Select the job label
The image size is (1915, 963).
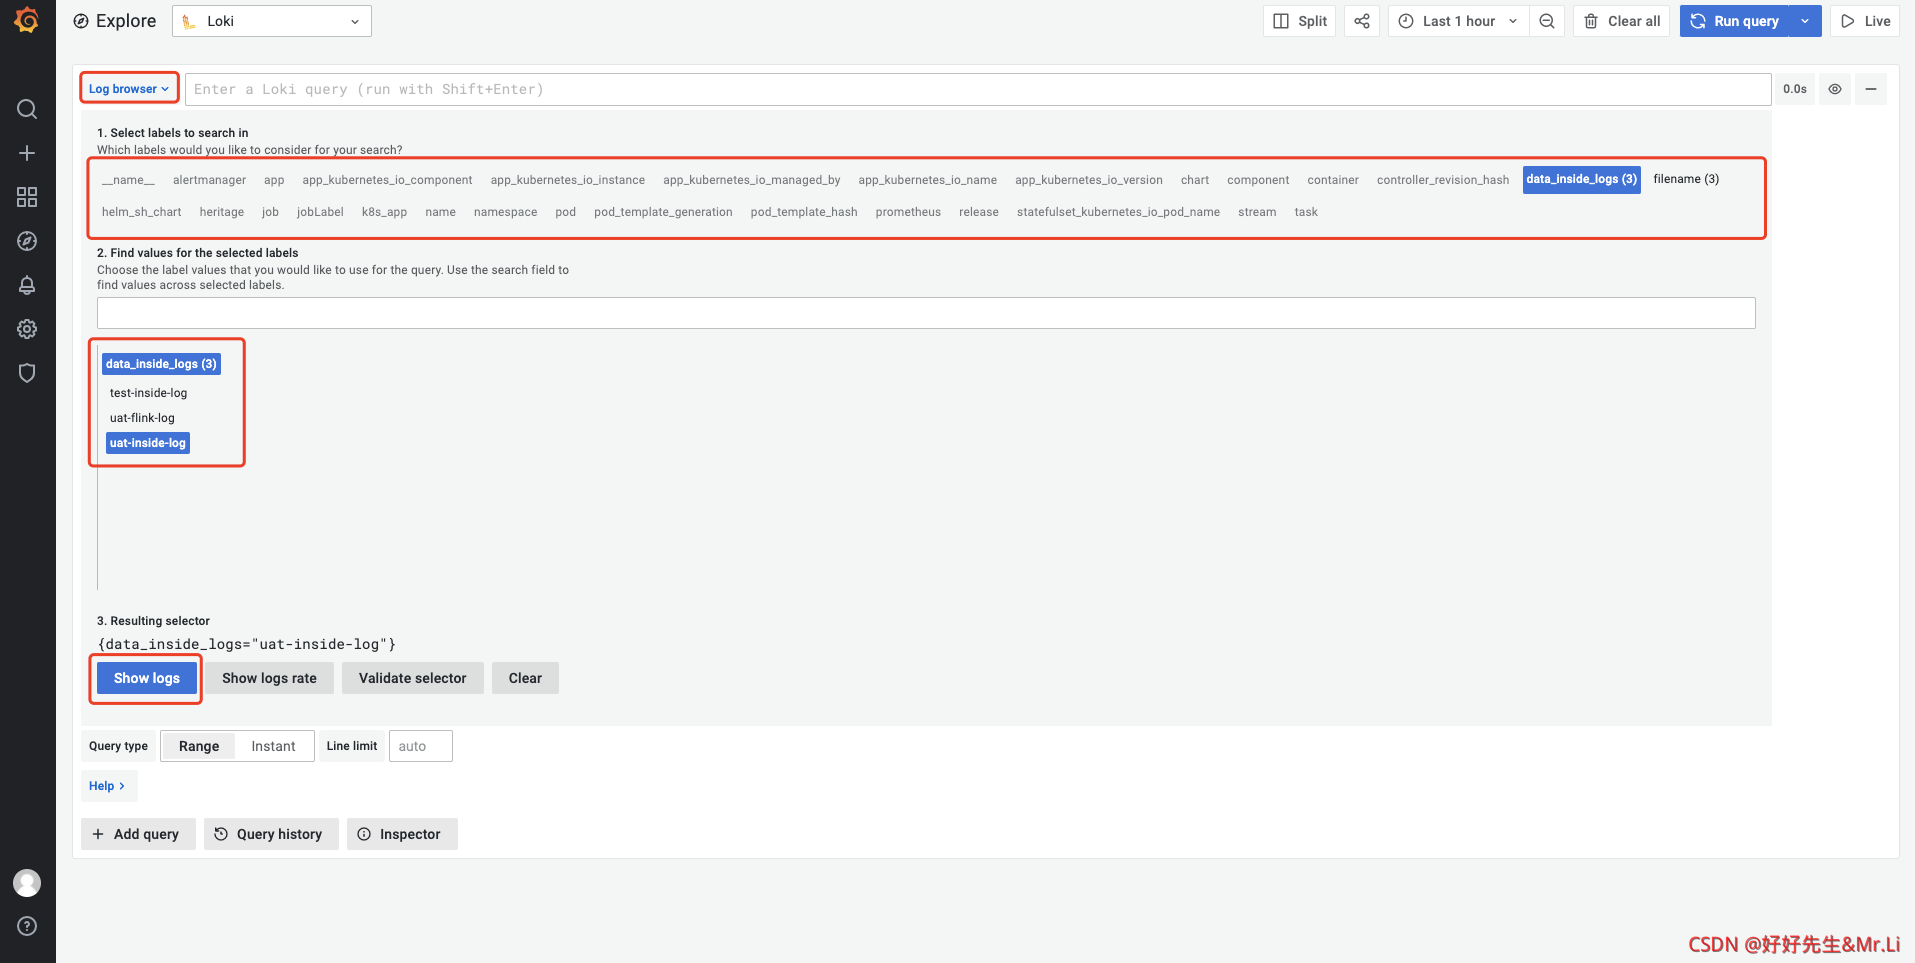tap(270, 212)
